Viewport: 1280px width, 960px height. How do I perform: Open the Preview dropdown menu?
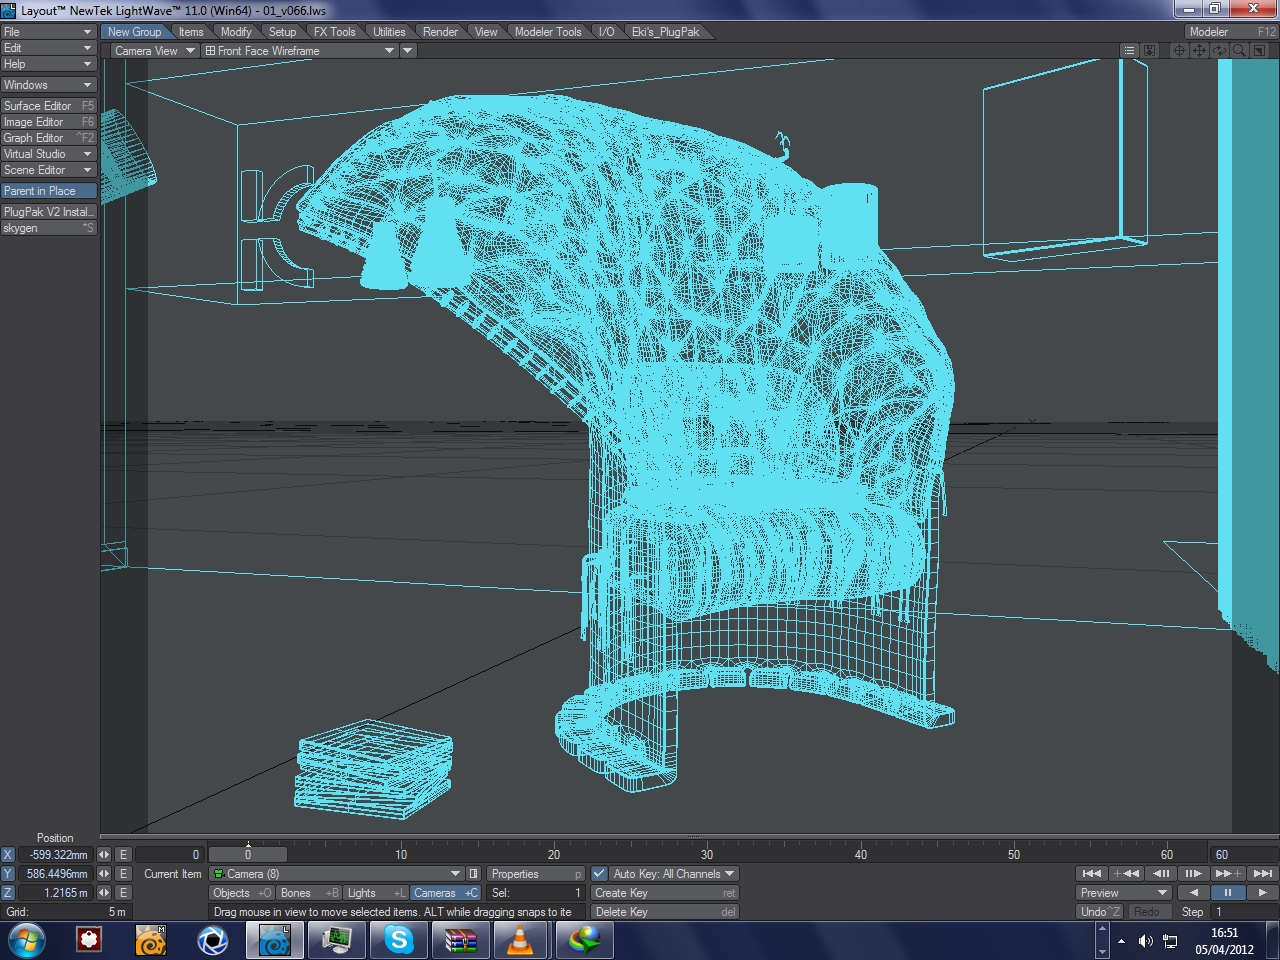1123,893
